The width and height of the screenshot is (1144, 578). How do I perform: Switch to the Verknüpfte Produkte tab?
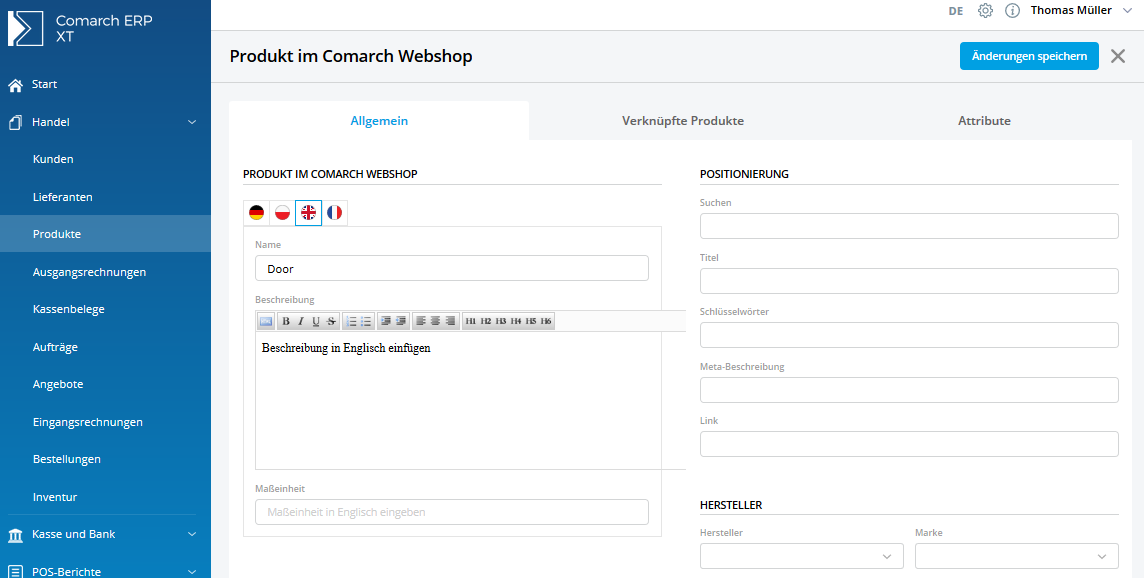(683, 121)
